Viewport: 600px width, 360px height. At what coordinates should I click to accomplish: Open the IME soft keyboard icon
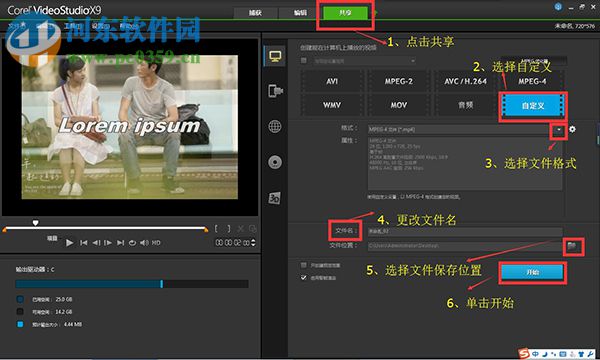563,354
